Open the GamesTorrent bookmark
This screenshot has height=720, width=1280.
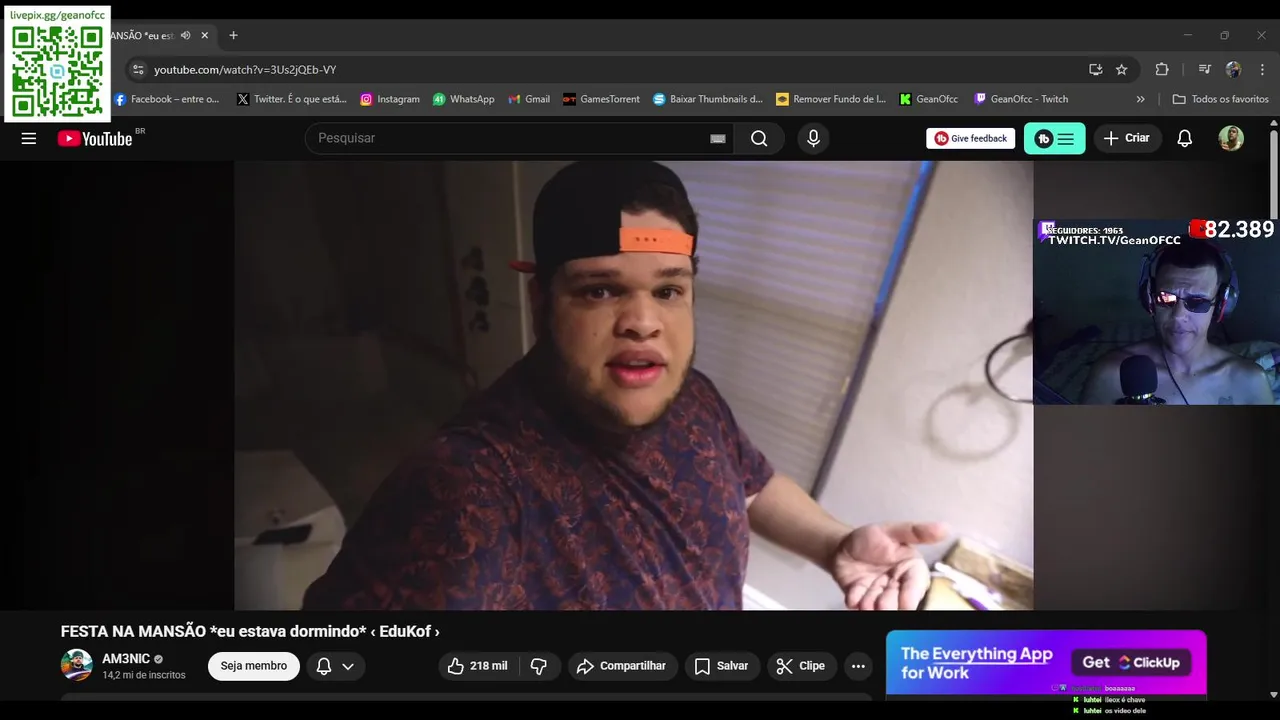(601, 99)
